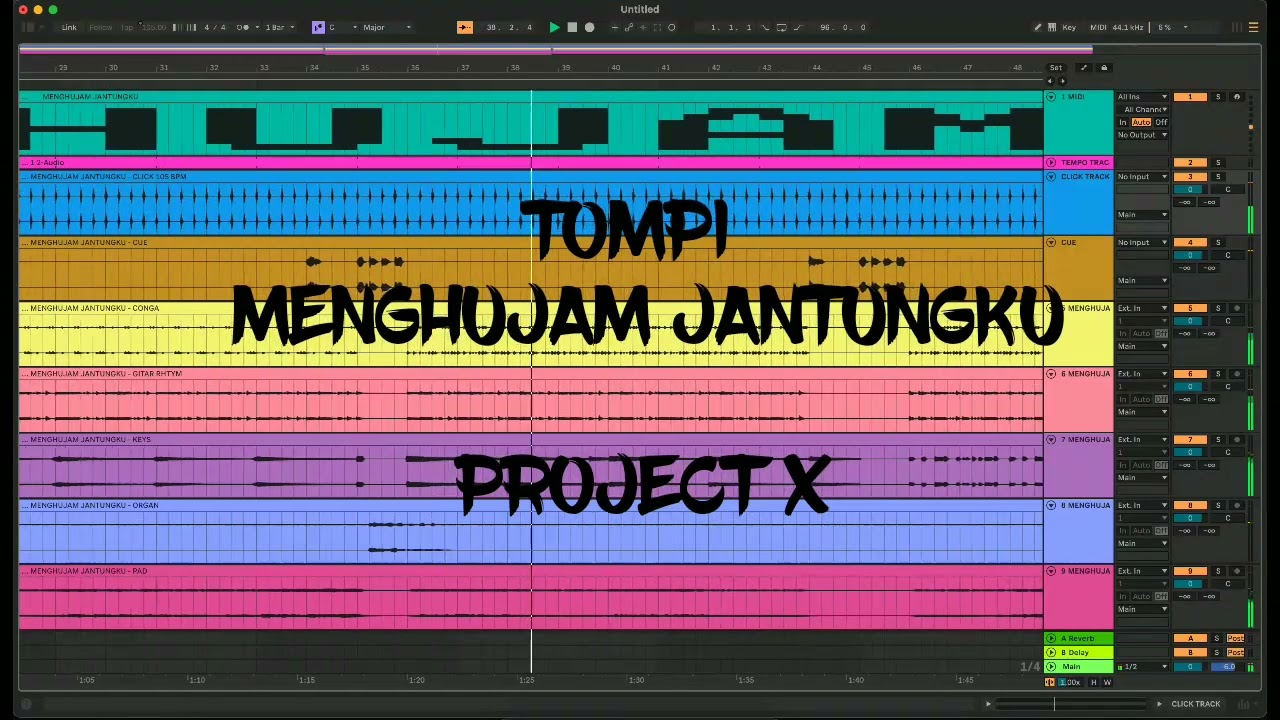
Task: Jump to the next locator arrow
Action: point(1062,81)
